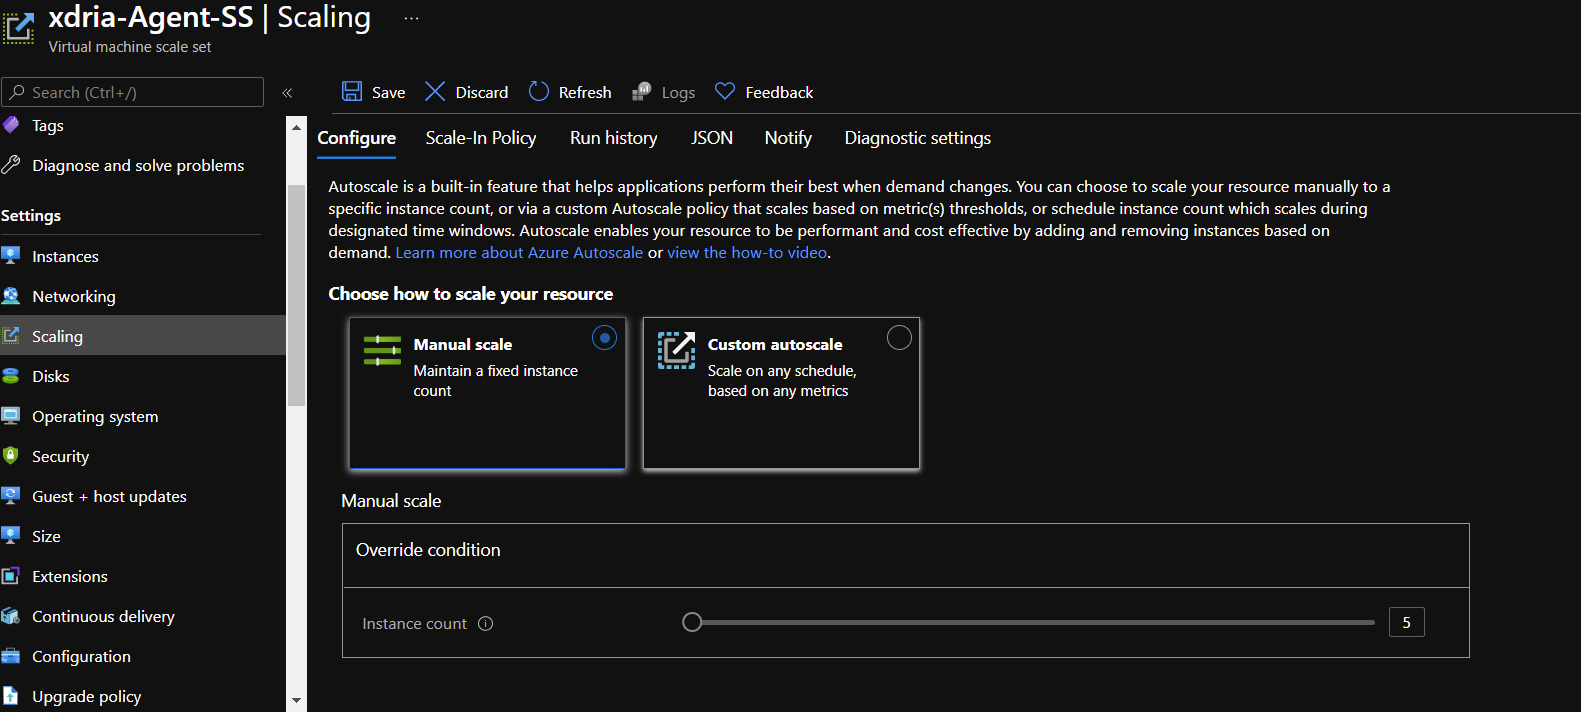This screenshot has width=1581, height=712.
Task: Switch to the JSON tab
Action: point(712,138)
